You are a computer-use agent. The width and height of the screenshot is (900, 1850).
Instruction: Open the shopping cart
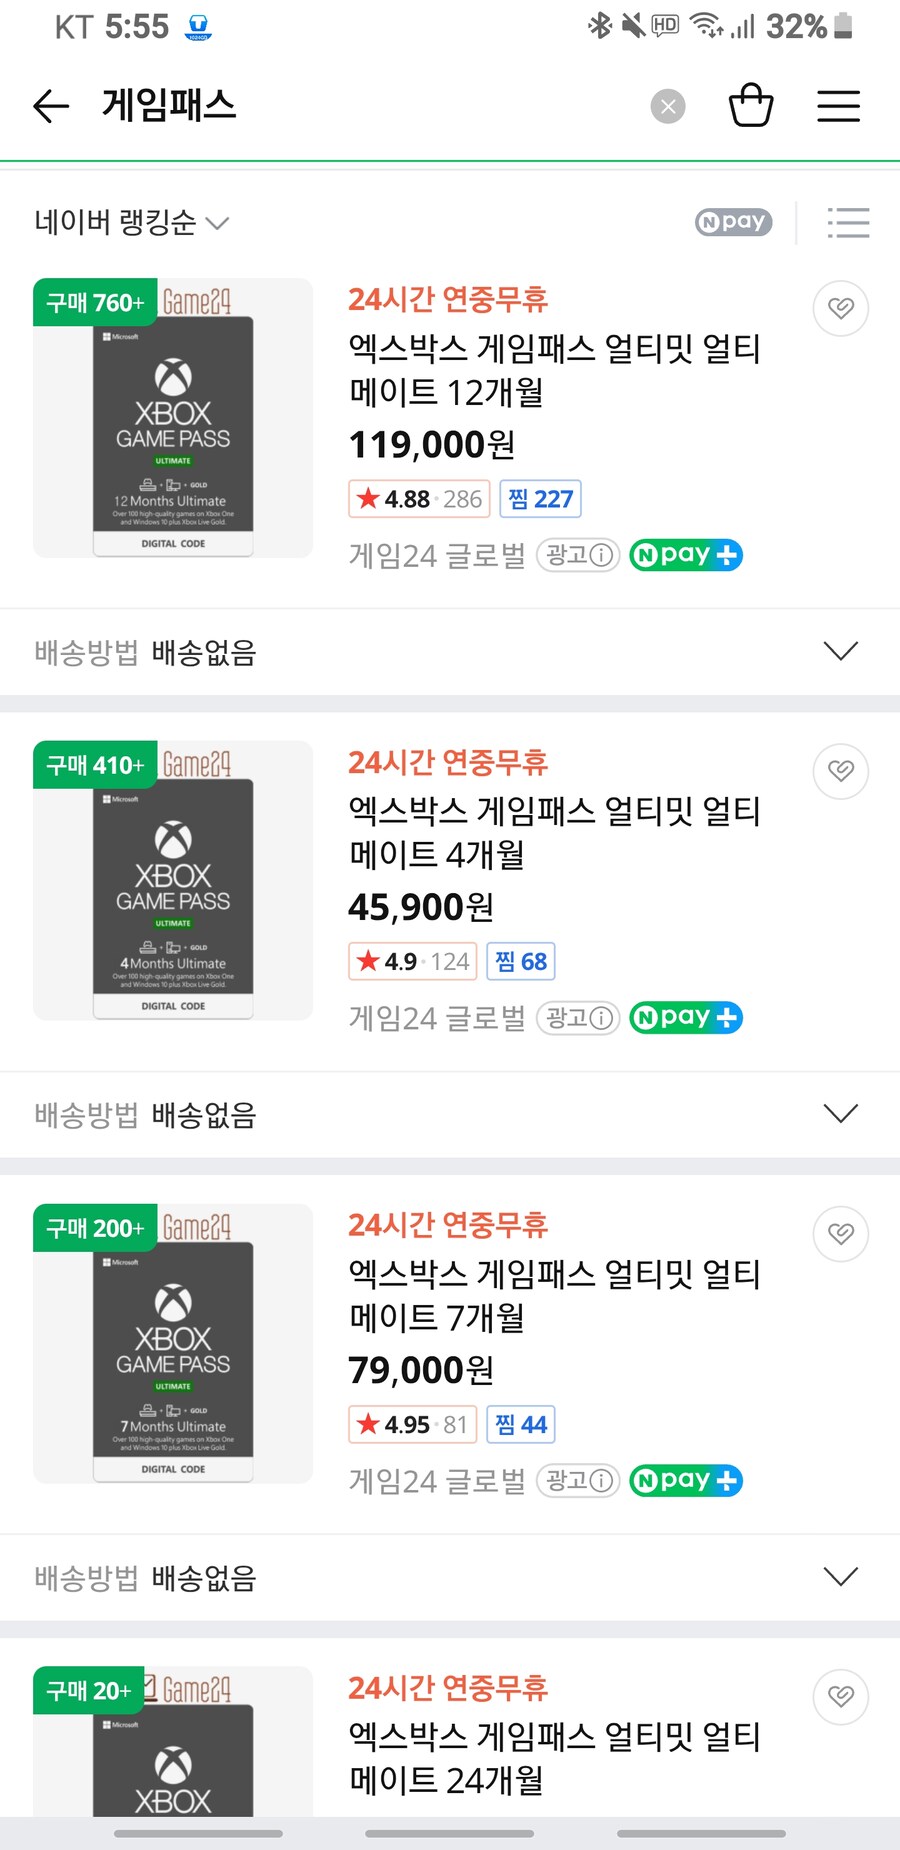(x=752, y=105)
